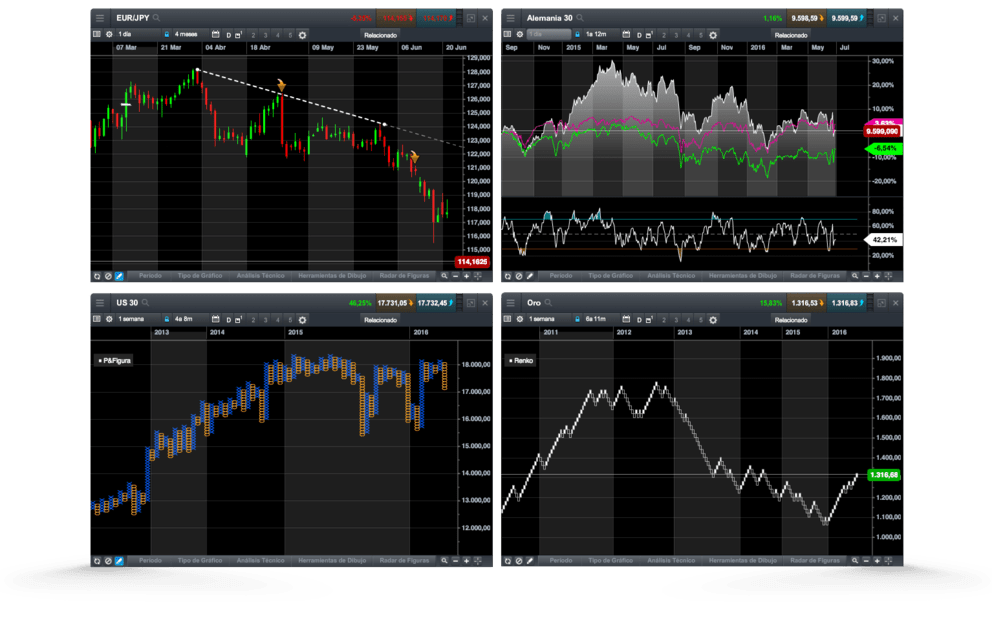992x629 pixels.
Task: Toggle side panel icon in Oro toolbar
Action: coord(507,320)
